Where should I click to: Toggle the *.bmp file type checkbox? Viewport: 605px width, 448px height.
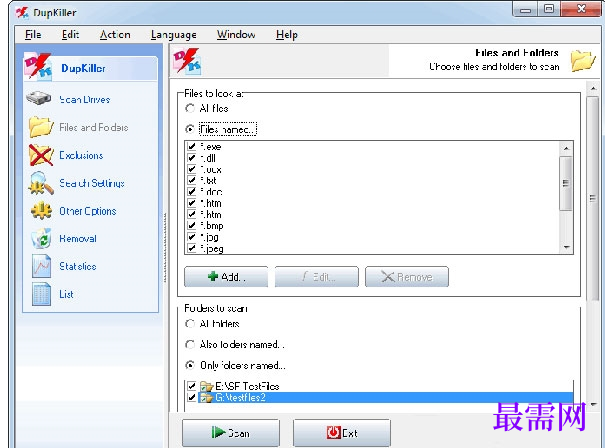point(191,225)
